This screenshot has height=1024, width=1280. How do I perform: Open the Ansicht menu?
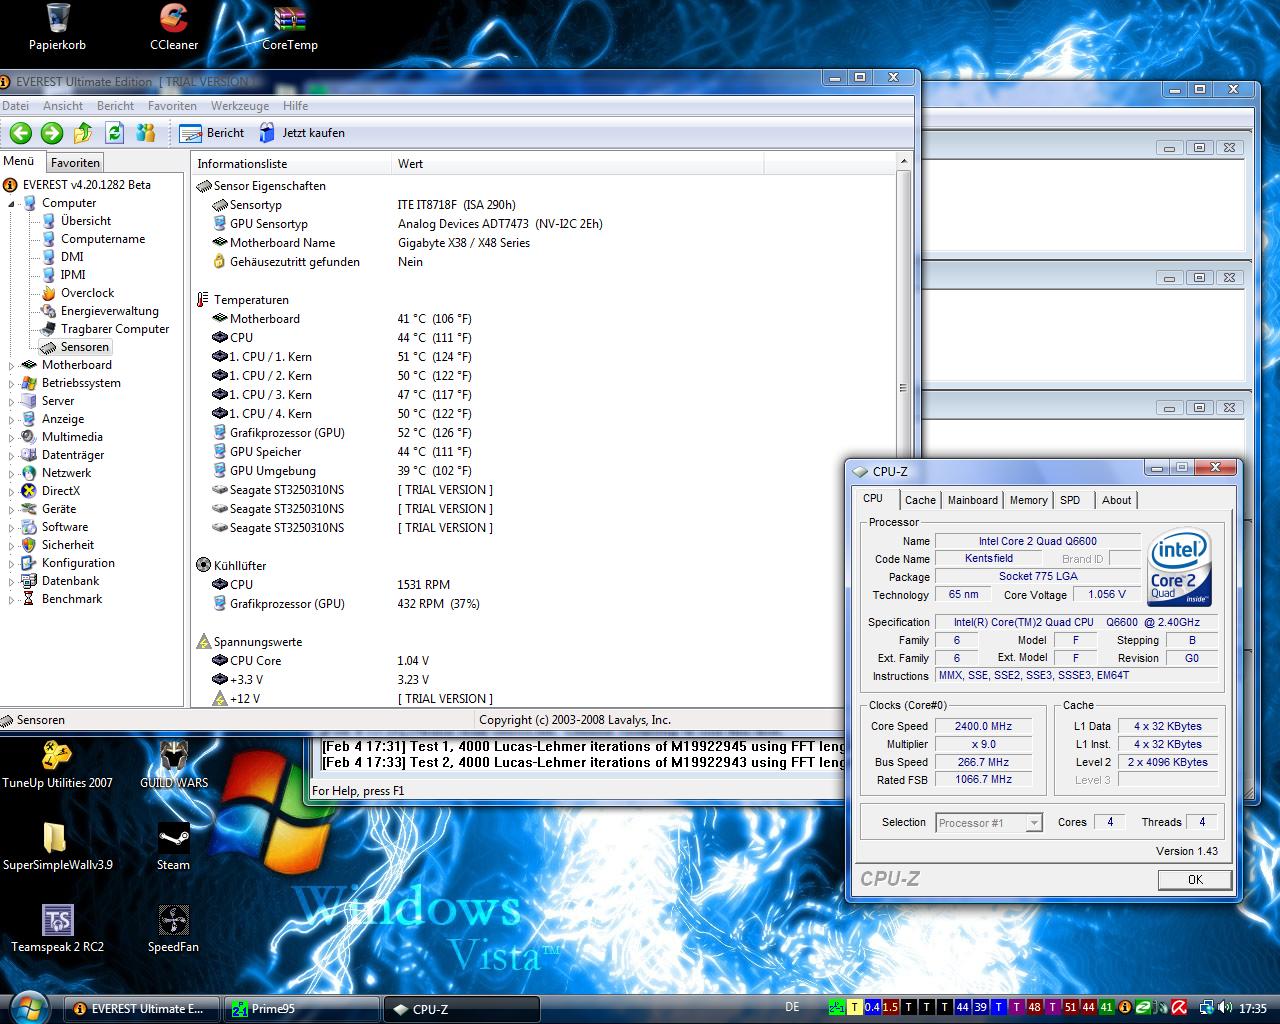63,106
